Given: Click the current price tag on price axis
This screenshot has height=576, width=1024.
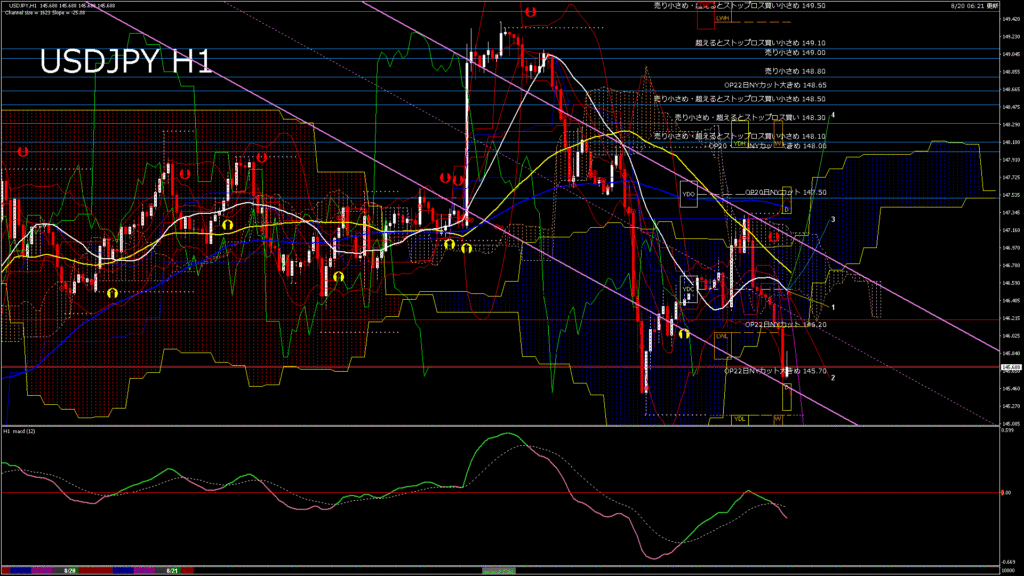Looking at the screenshot, I should coord(1010,367).
